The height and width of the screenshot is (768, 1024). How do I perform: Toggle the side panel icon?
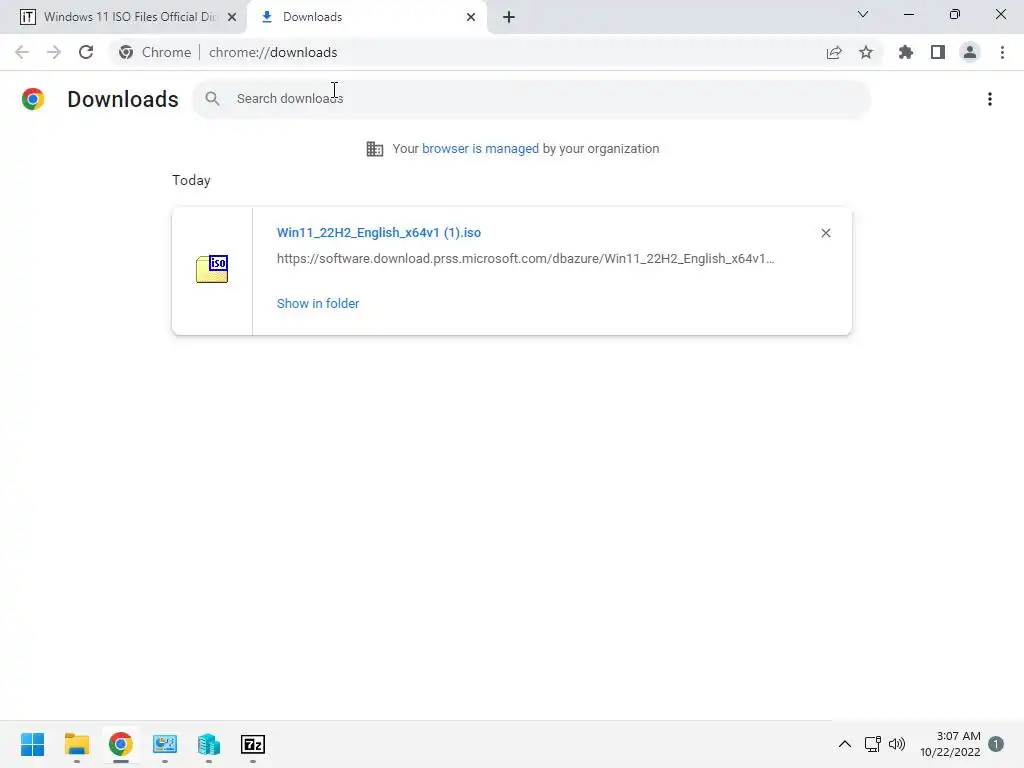tap(938, 52)
